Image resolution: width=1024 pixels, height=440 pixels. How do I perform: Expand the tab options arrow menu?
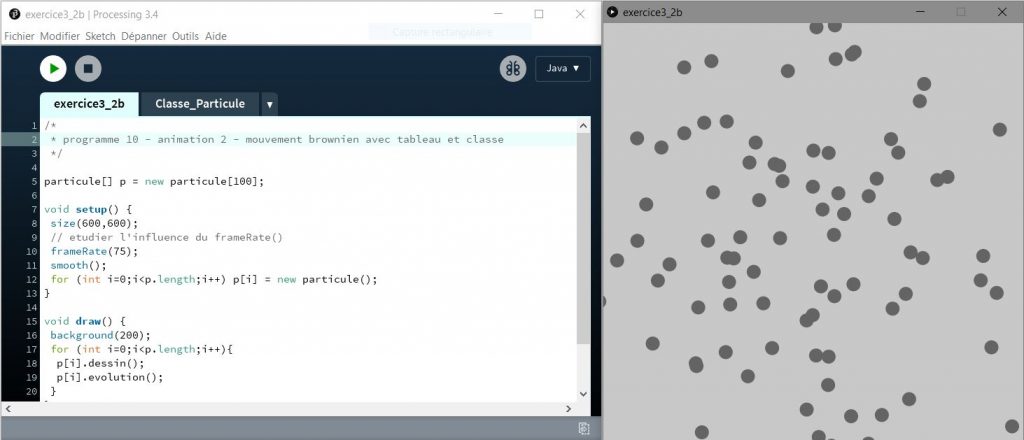click(270, 104)
